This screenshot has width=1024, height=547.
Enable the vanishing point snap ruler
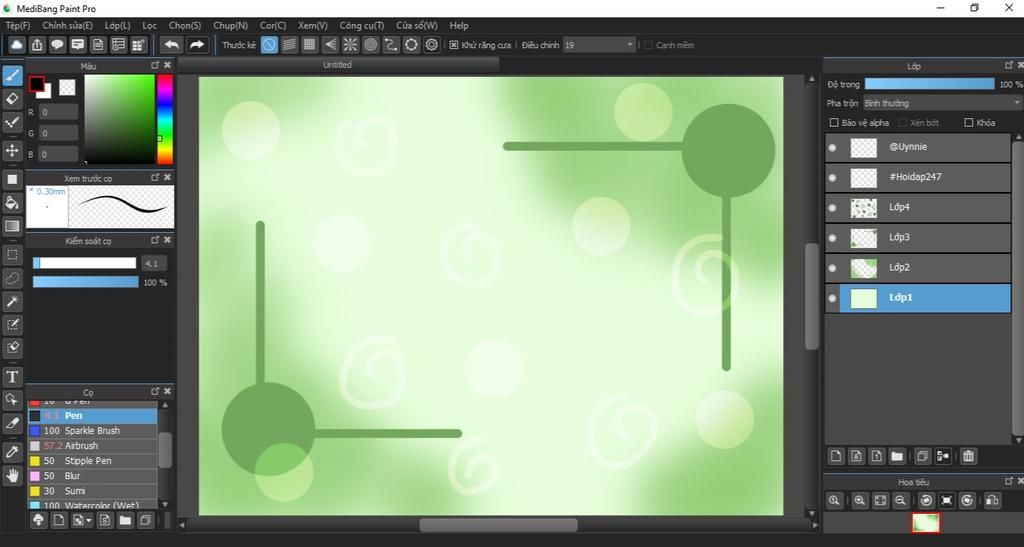coord(330,44)
